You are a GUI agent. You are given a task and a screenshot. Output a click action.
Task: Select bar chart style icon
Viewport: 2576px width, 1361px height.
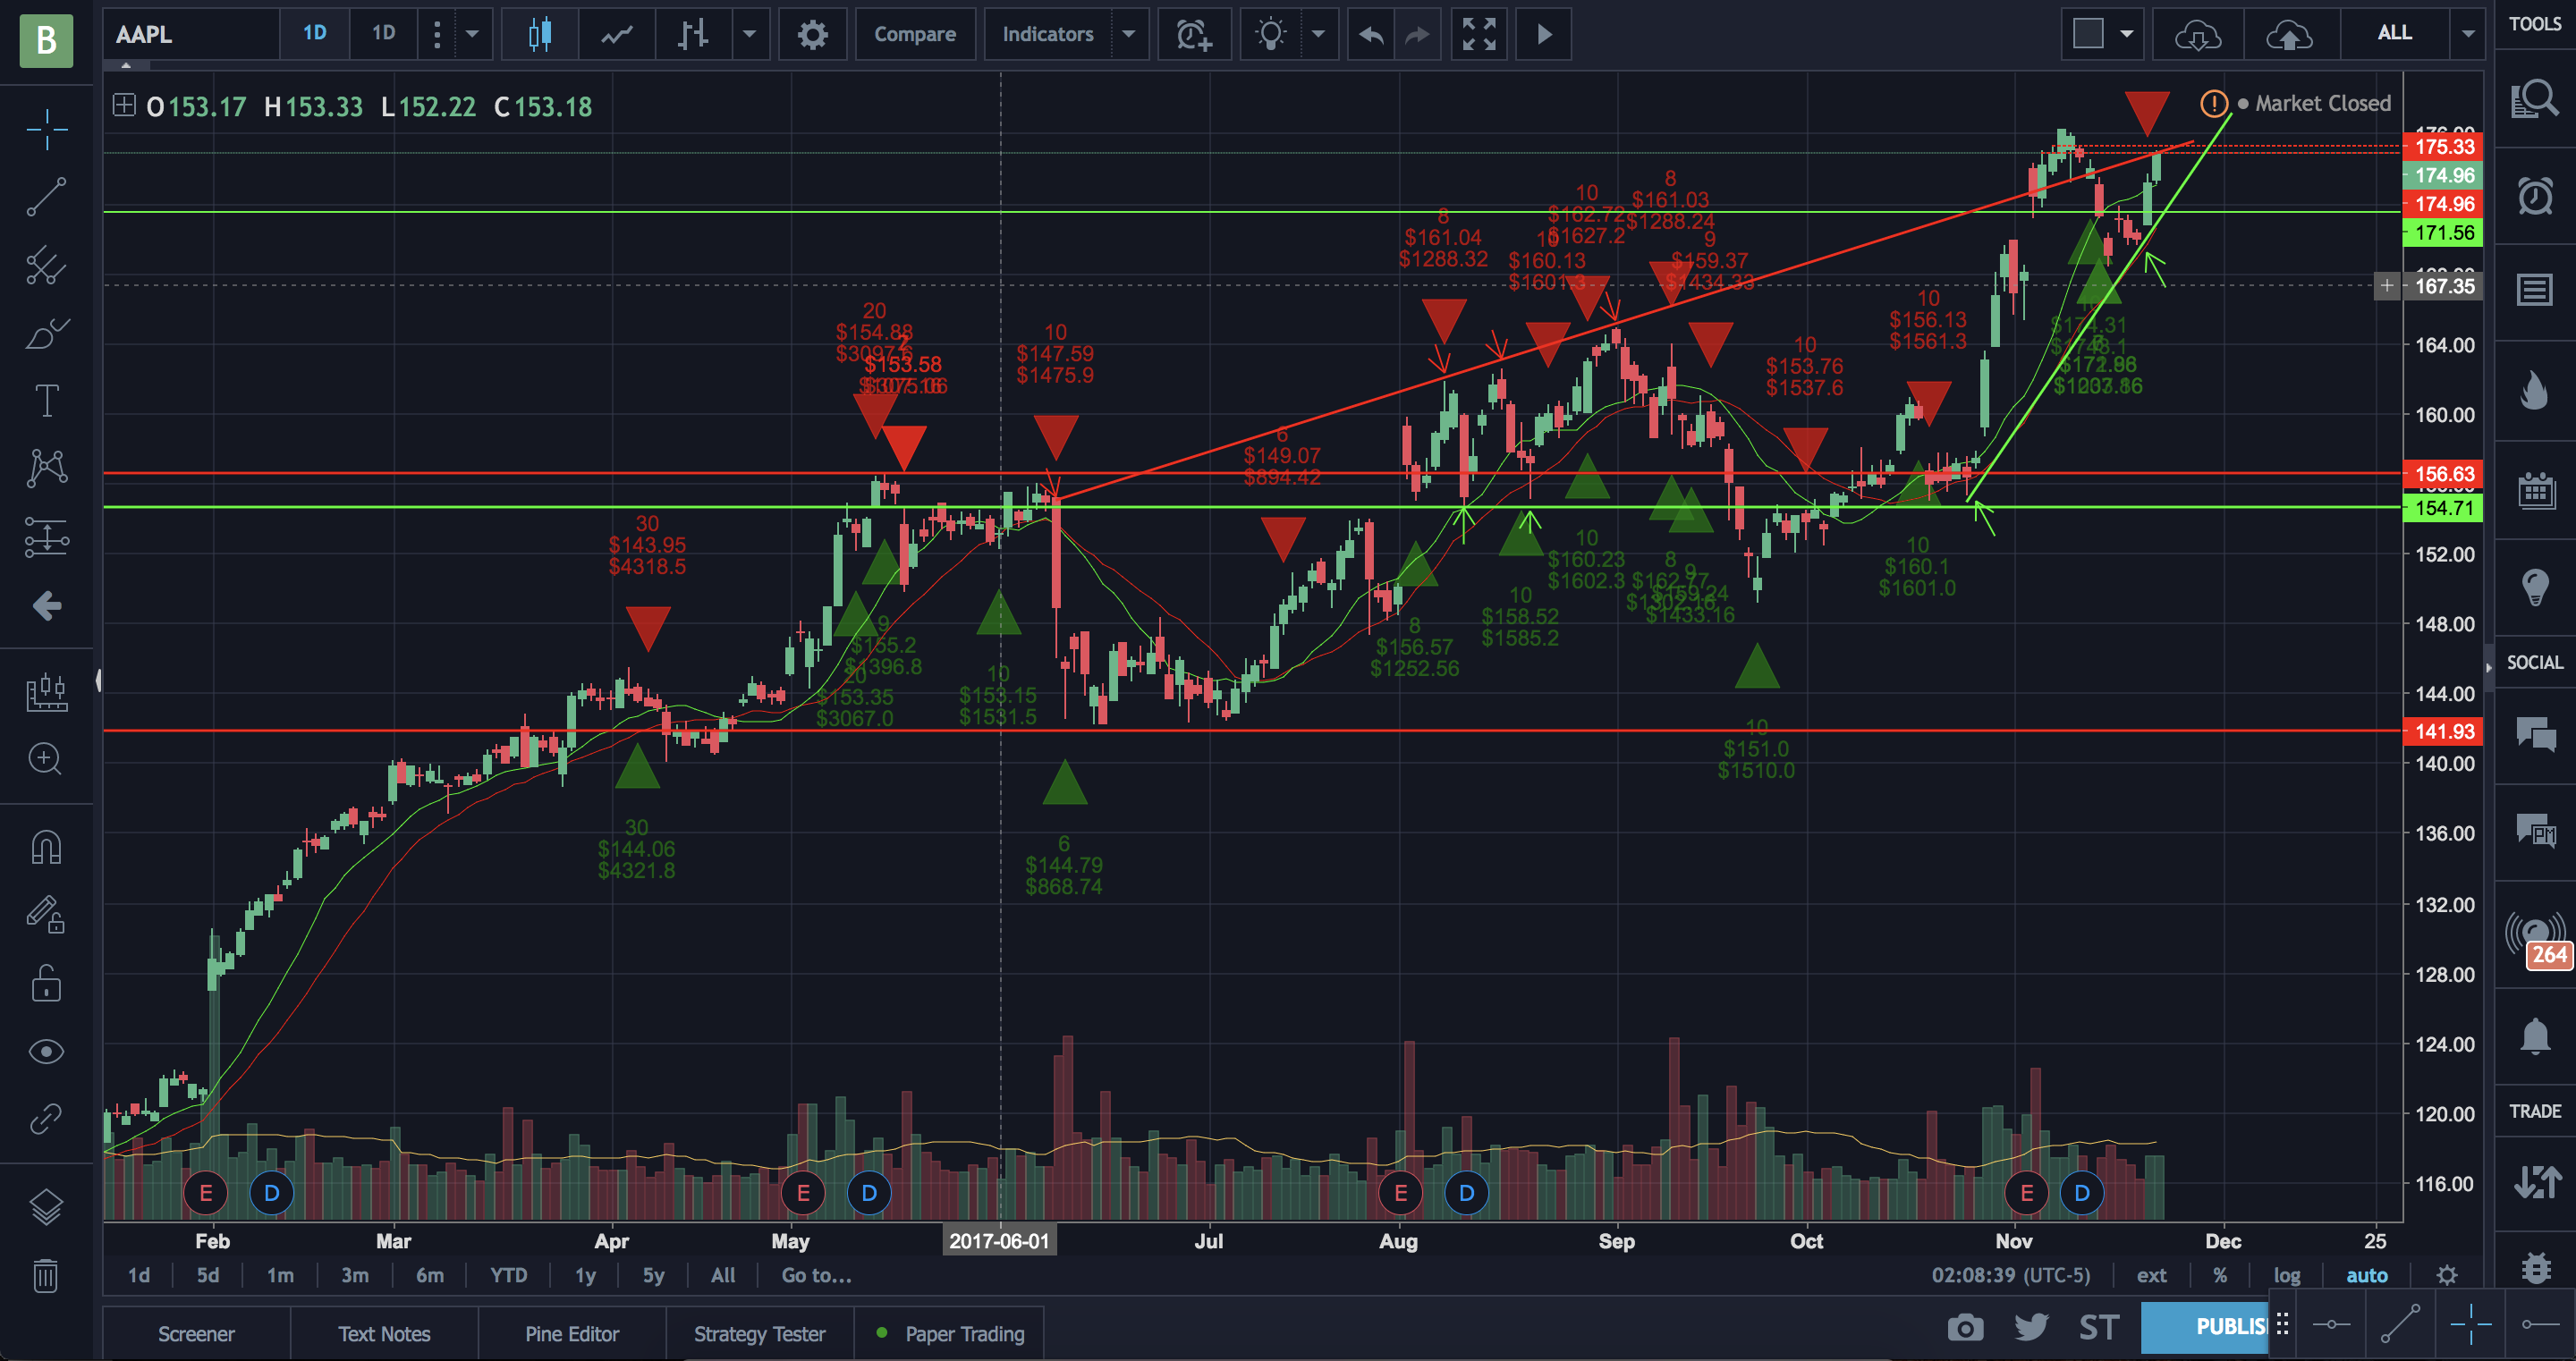tap(693, 35)
